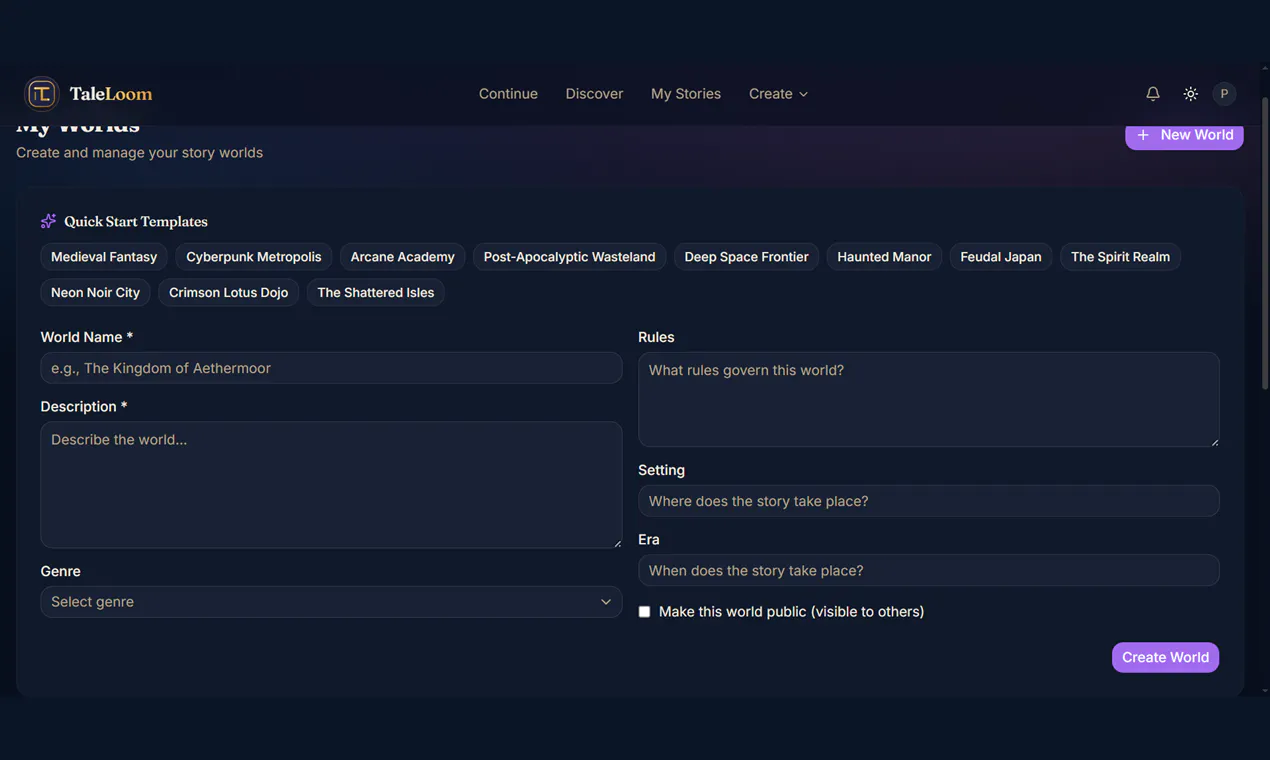
Task: Go to the Continue page
Action: [x=508, y=94]
